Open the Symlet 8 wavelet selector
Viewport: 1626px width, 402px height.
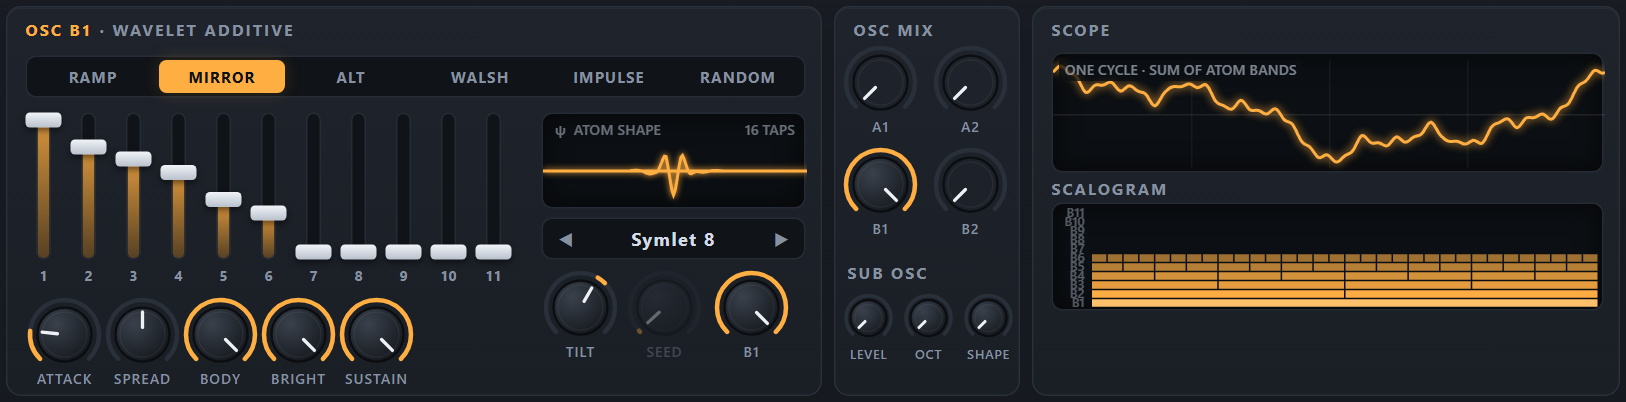pyautogui.click(x=673, y=240)
